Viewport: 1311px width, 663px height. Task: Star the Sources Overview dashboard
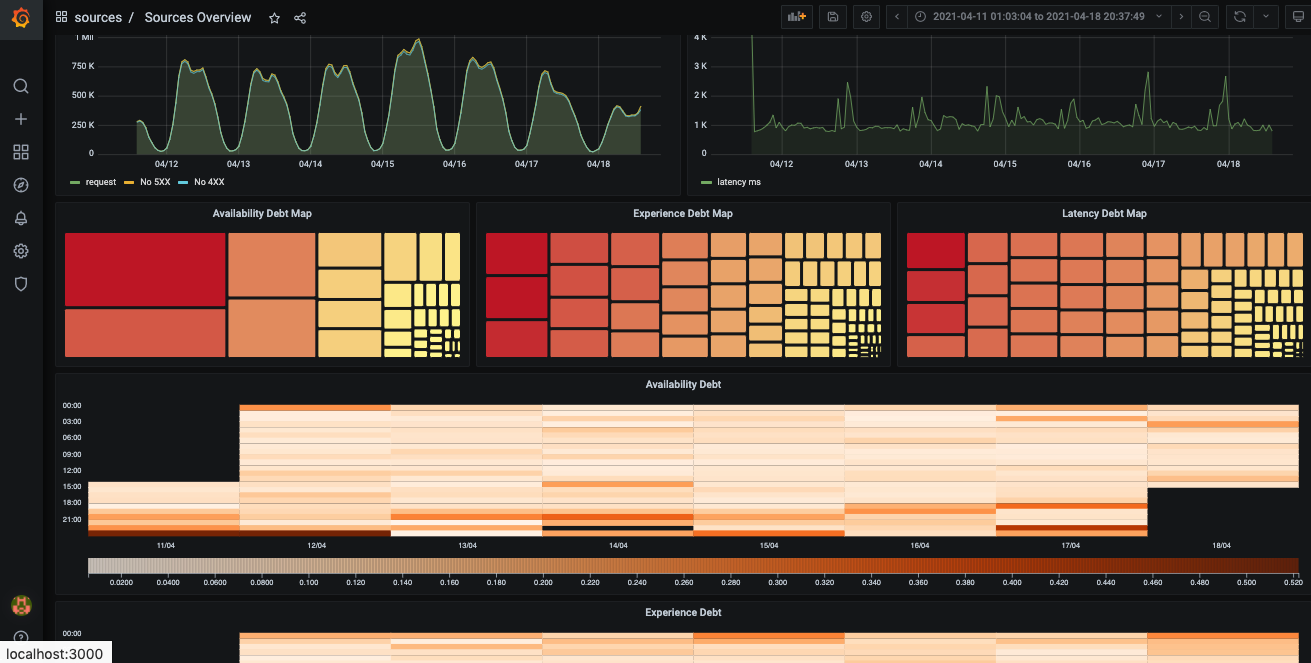274,18
